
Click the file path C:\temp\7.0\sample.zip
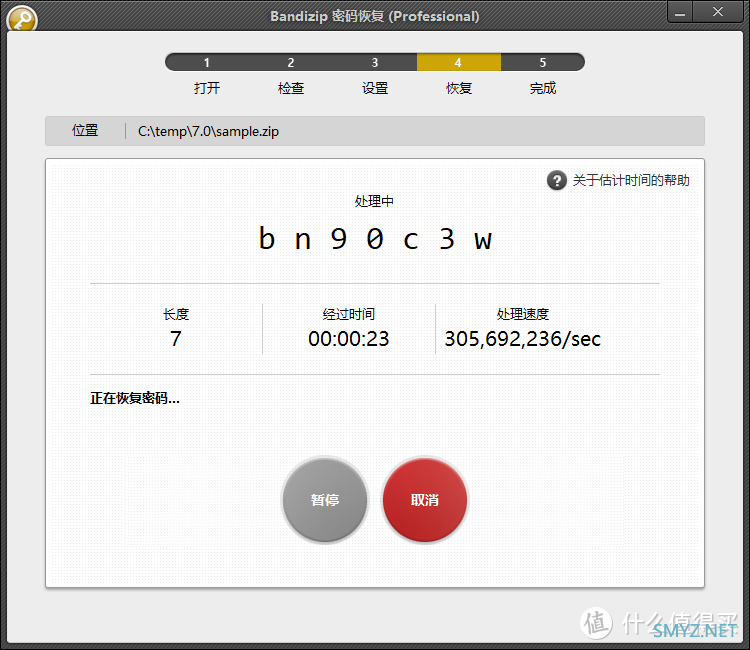click(x=209, y=131)
